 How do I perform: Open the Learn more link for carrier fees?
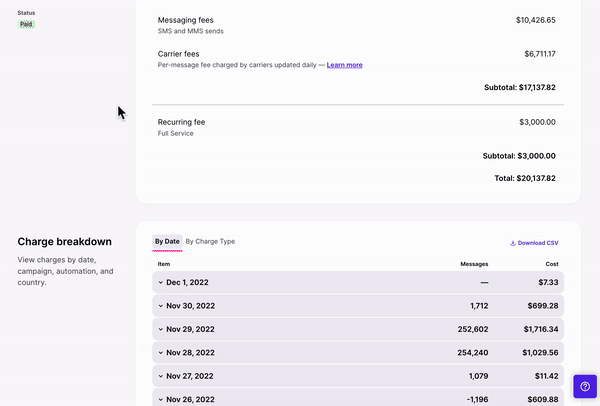point(344,65)
